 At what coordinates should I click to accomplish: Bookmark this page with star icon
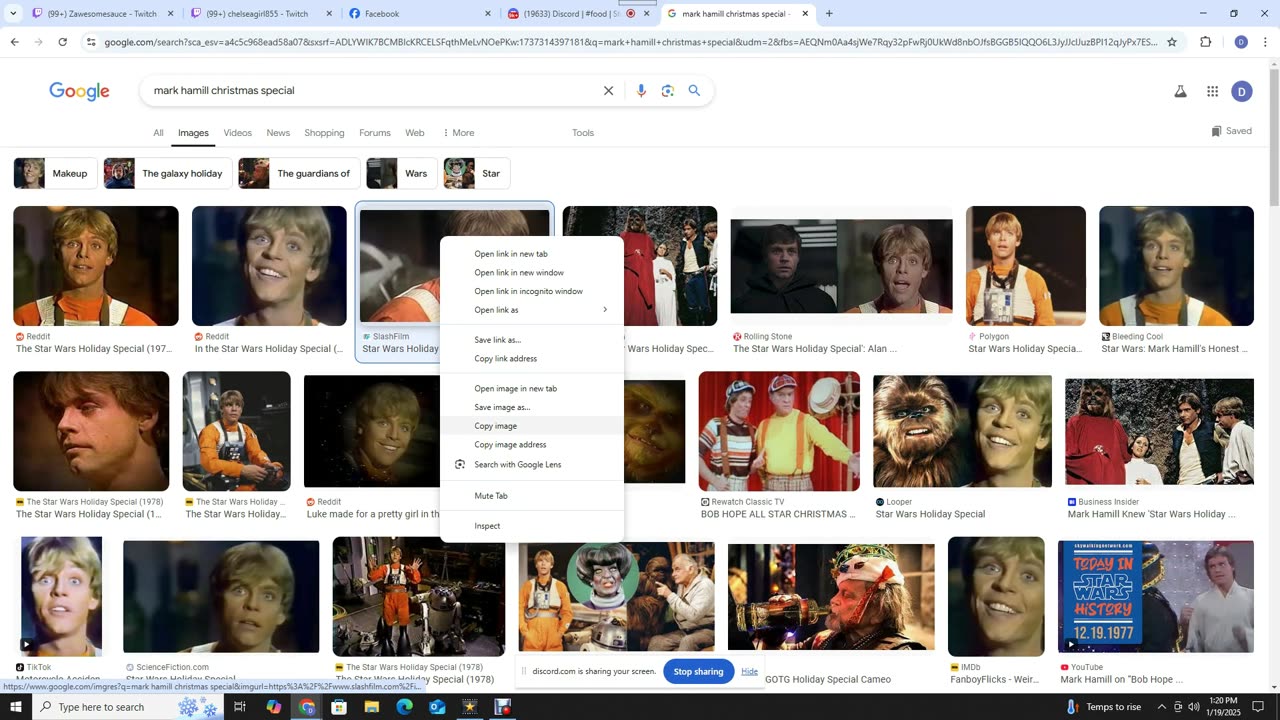(1172, 42)
